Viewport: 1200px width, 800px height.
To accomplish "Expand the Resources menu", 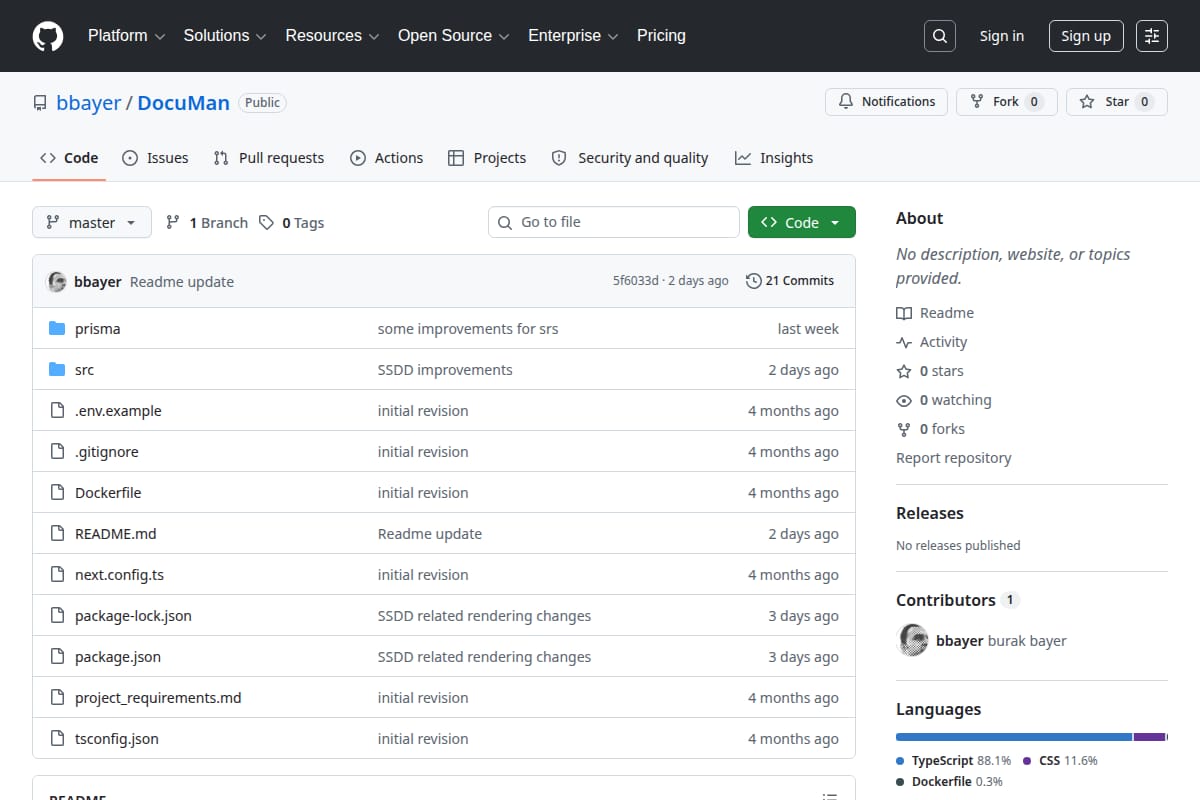I will (332, 36).
